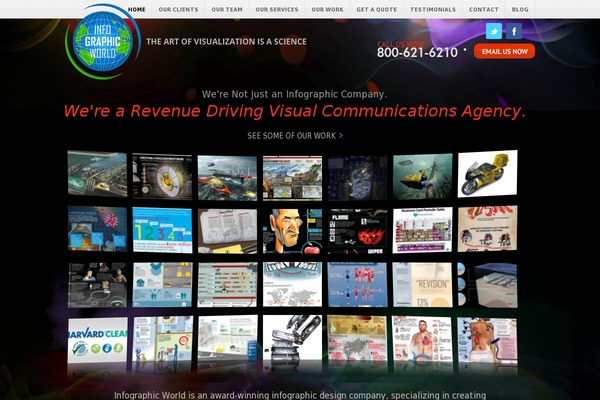Click the 800-621-6210 phone number
The width and height of the screenshot is (600, 400).
coord(417,52)
